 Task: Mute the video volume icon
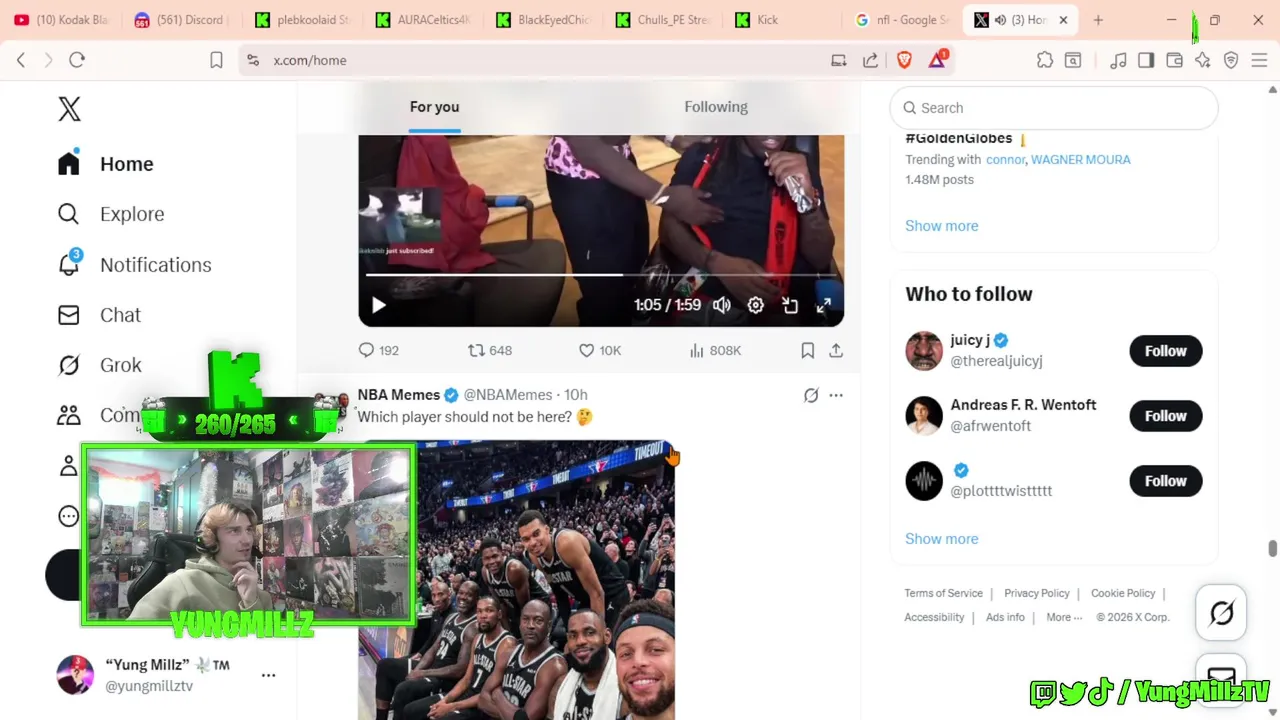pyautogui.click(x=722, y=306)
